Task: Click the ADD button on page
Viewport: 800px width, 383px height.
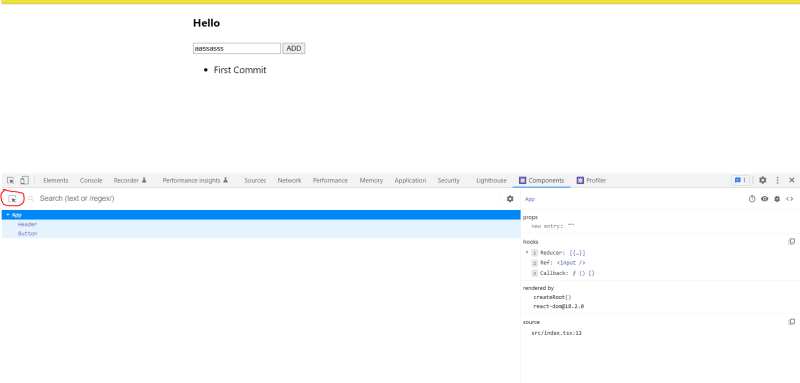Action: (294, 48)
